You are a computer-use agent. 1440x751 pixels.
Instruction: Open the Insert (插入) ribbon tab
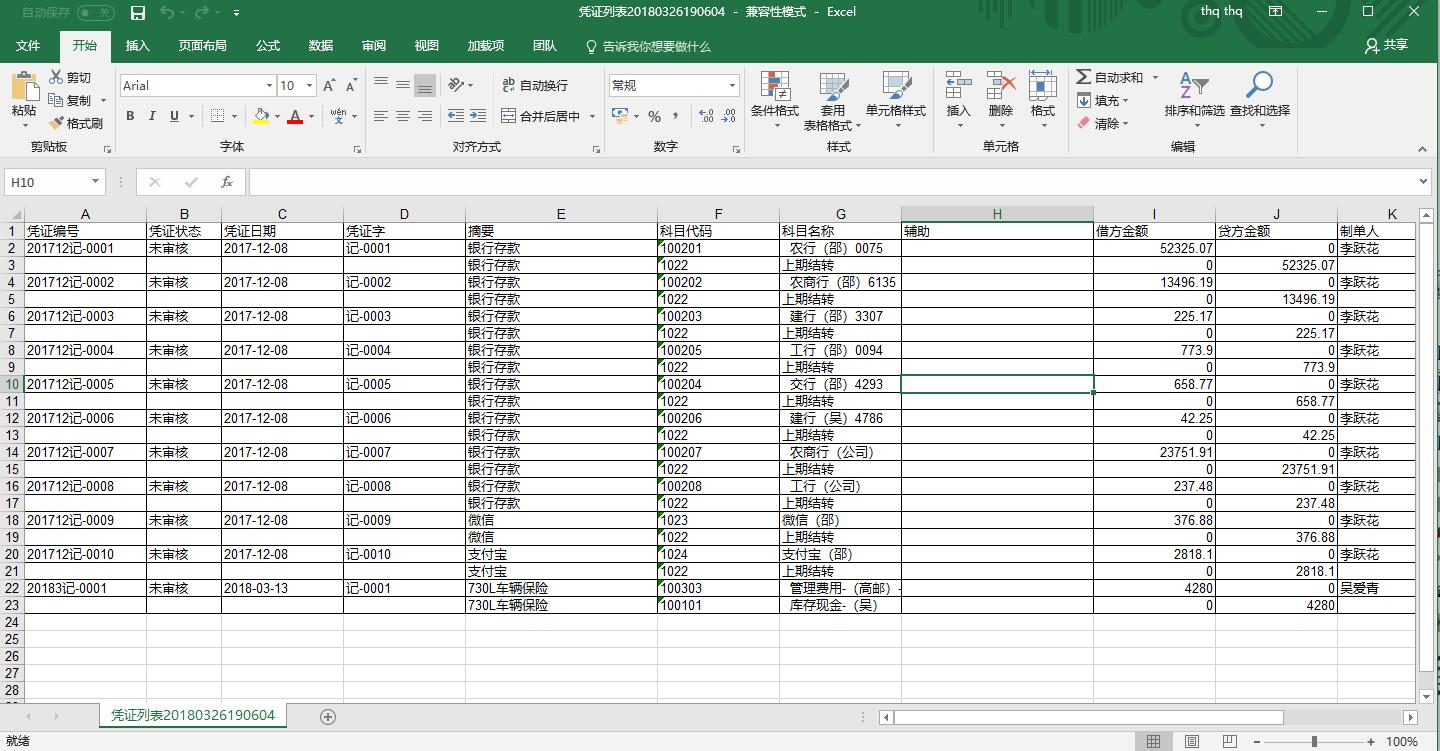[x=138, y=46]
